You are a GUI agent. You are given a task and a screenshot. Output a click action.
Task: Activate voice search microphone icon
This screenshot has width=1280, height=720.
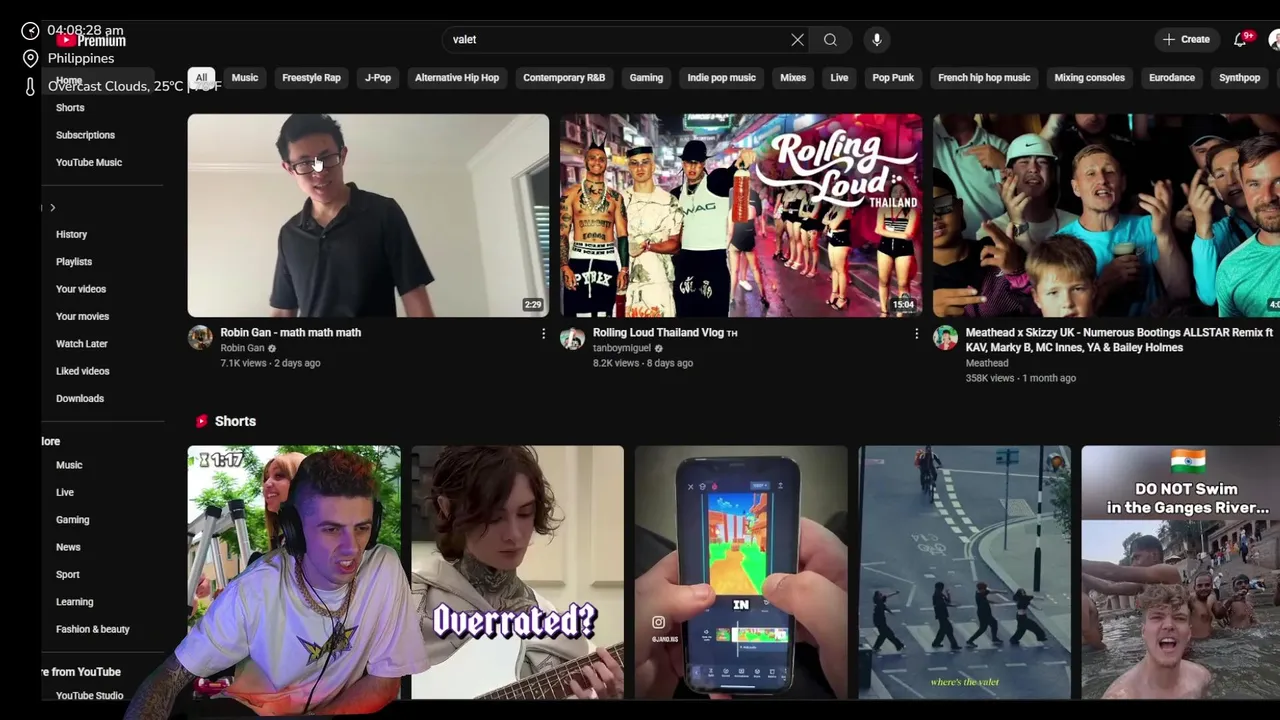tap(877, 40)
